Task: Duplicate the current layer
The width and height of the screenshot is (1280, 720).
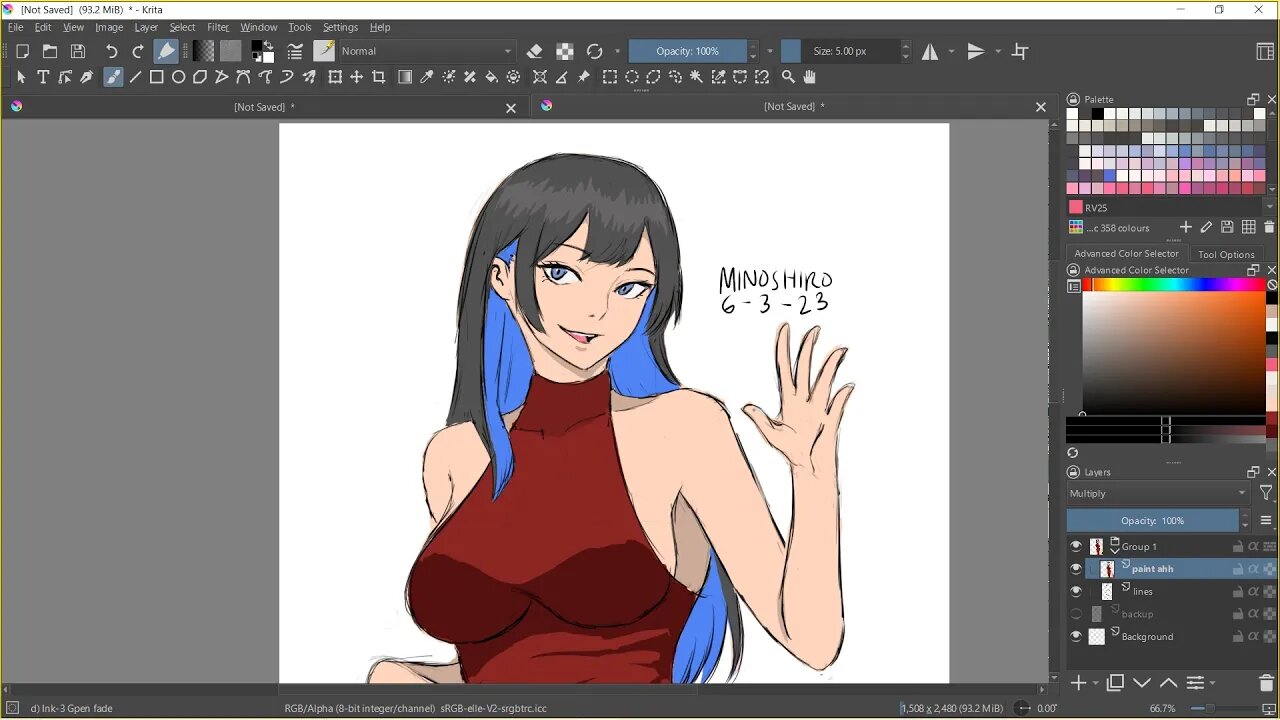Action: click(1115, 683)
